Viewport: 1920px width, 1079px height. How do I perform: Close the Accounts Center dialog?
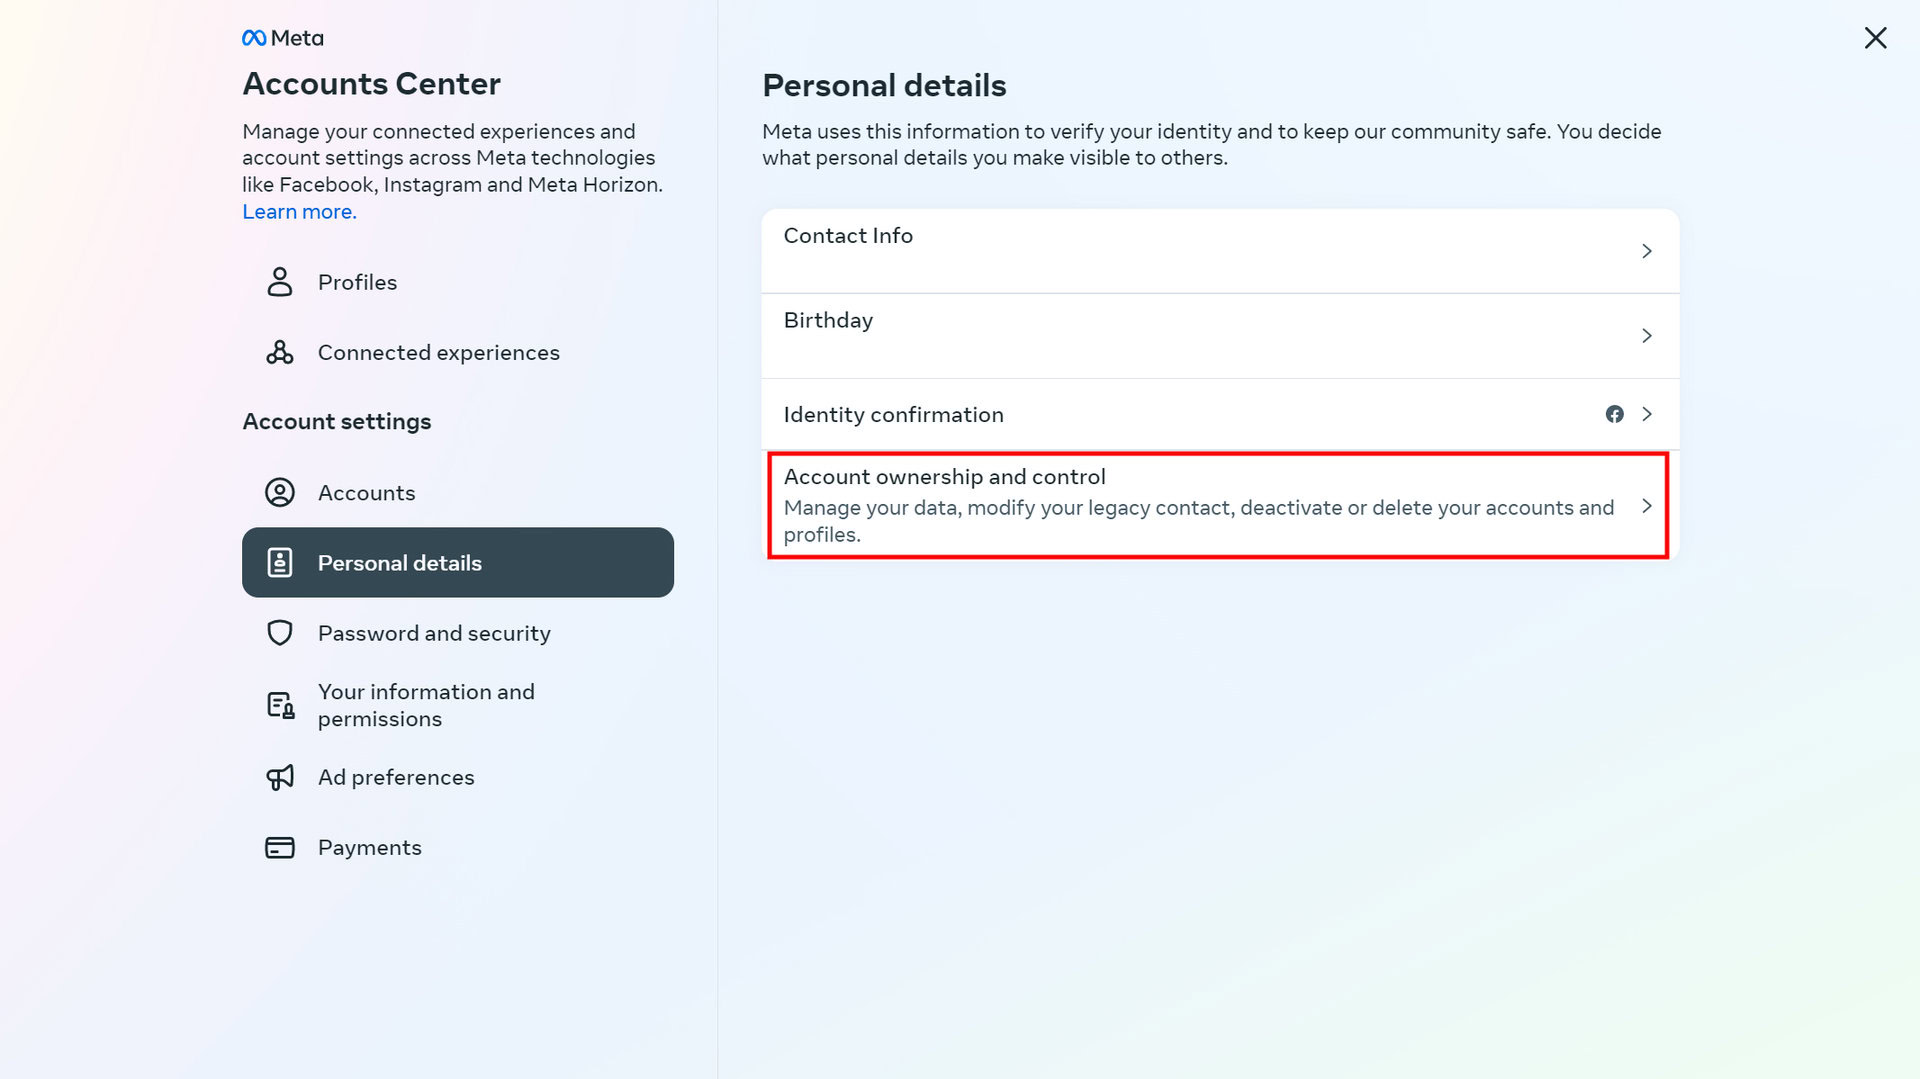click(x=1875, y=38)
